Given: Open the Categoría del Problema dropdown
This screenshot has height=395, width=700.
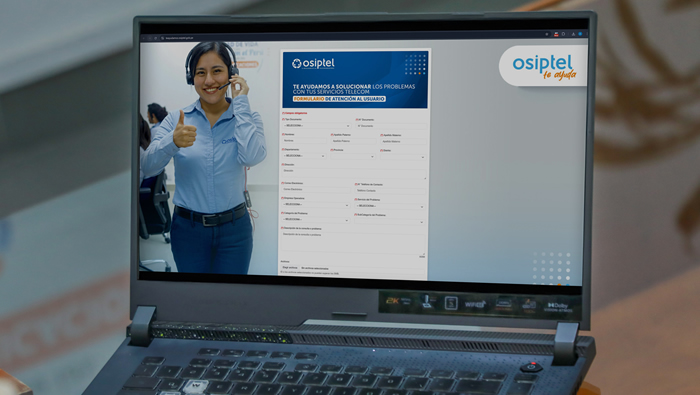Looking at the screenshot, I should [315, 220].
